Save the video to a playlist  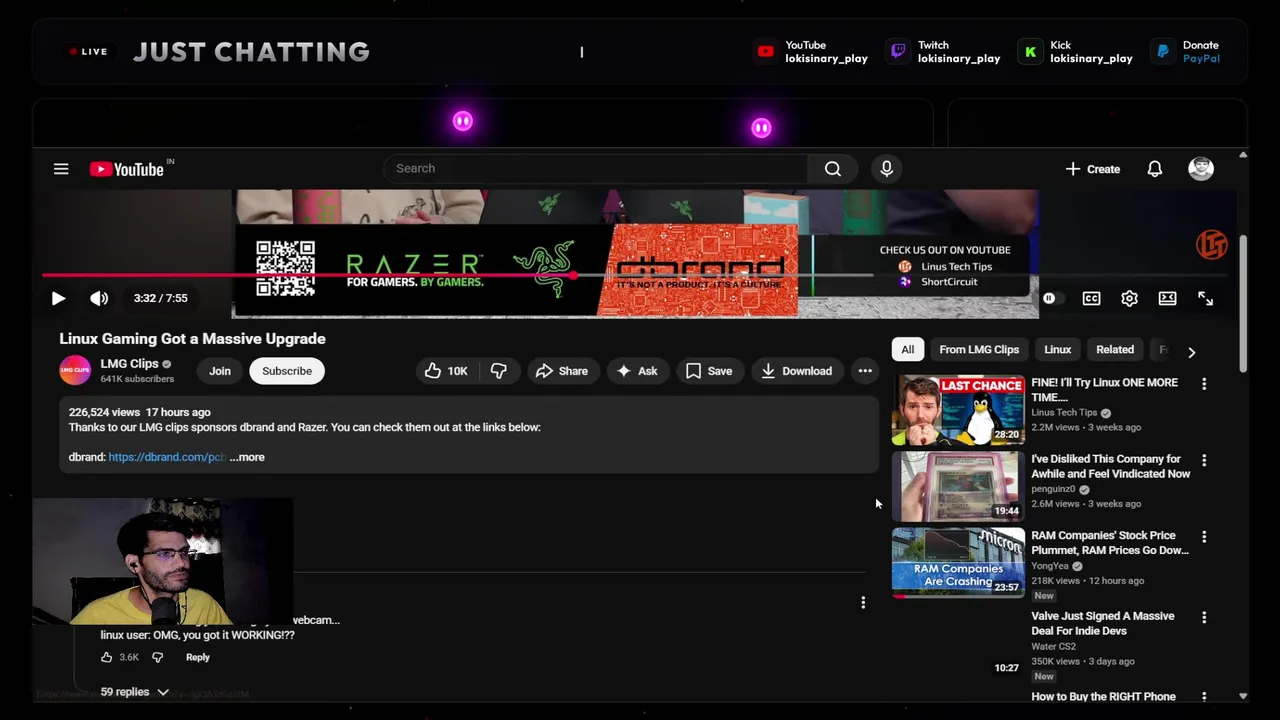(x=709, y=371)
